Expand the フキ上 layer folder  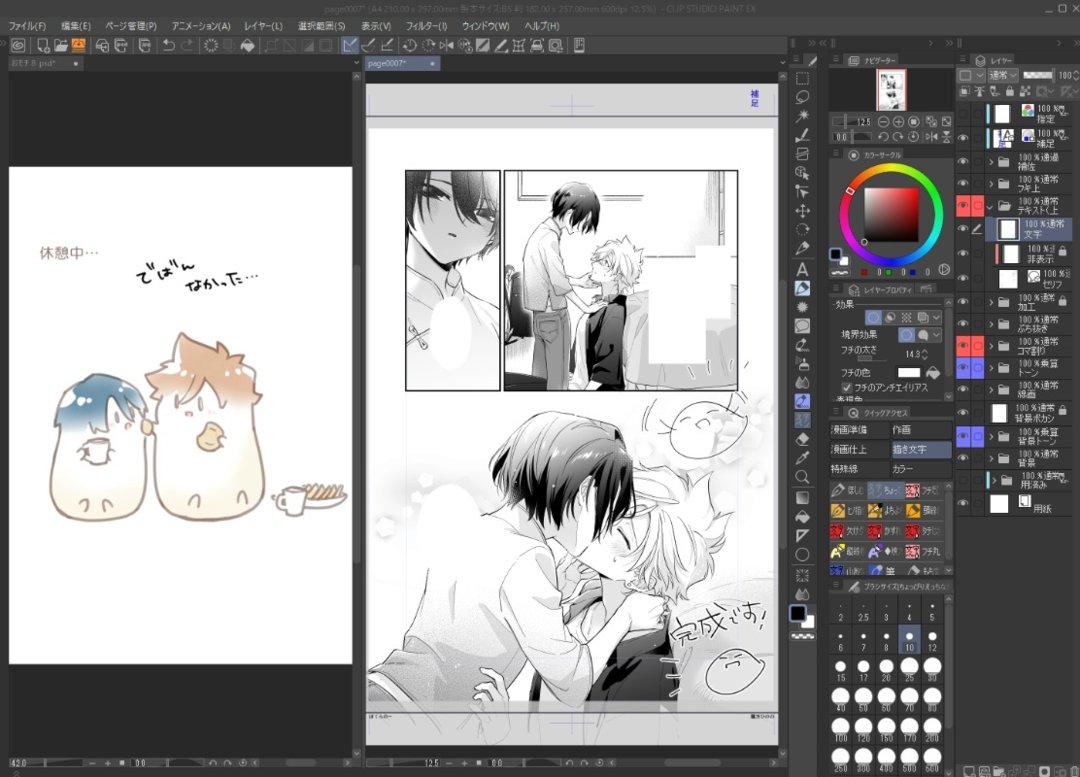point(992,184)
